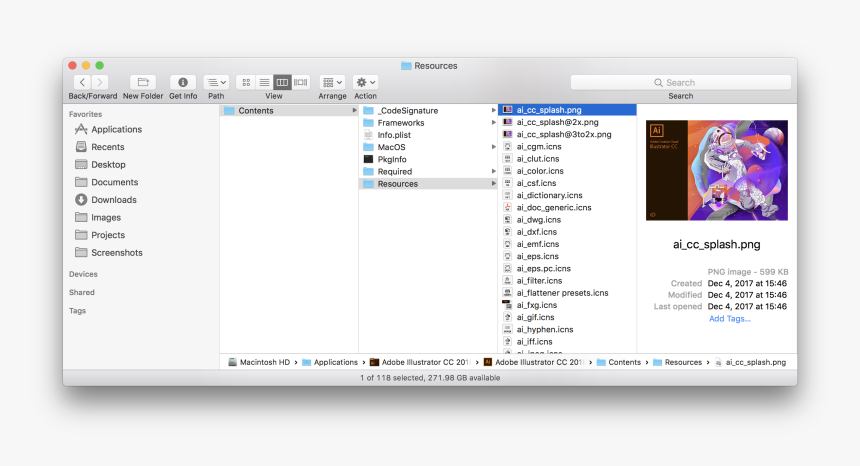Switch to cover flow view

tap(301, 82)
